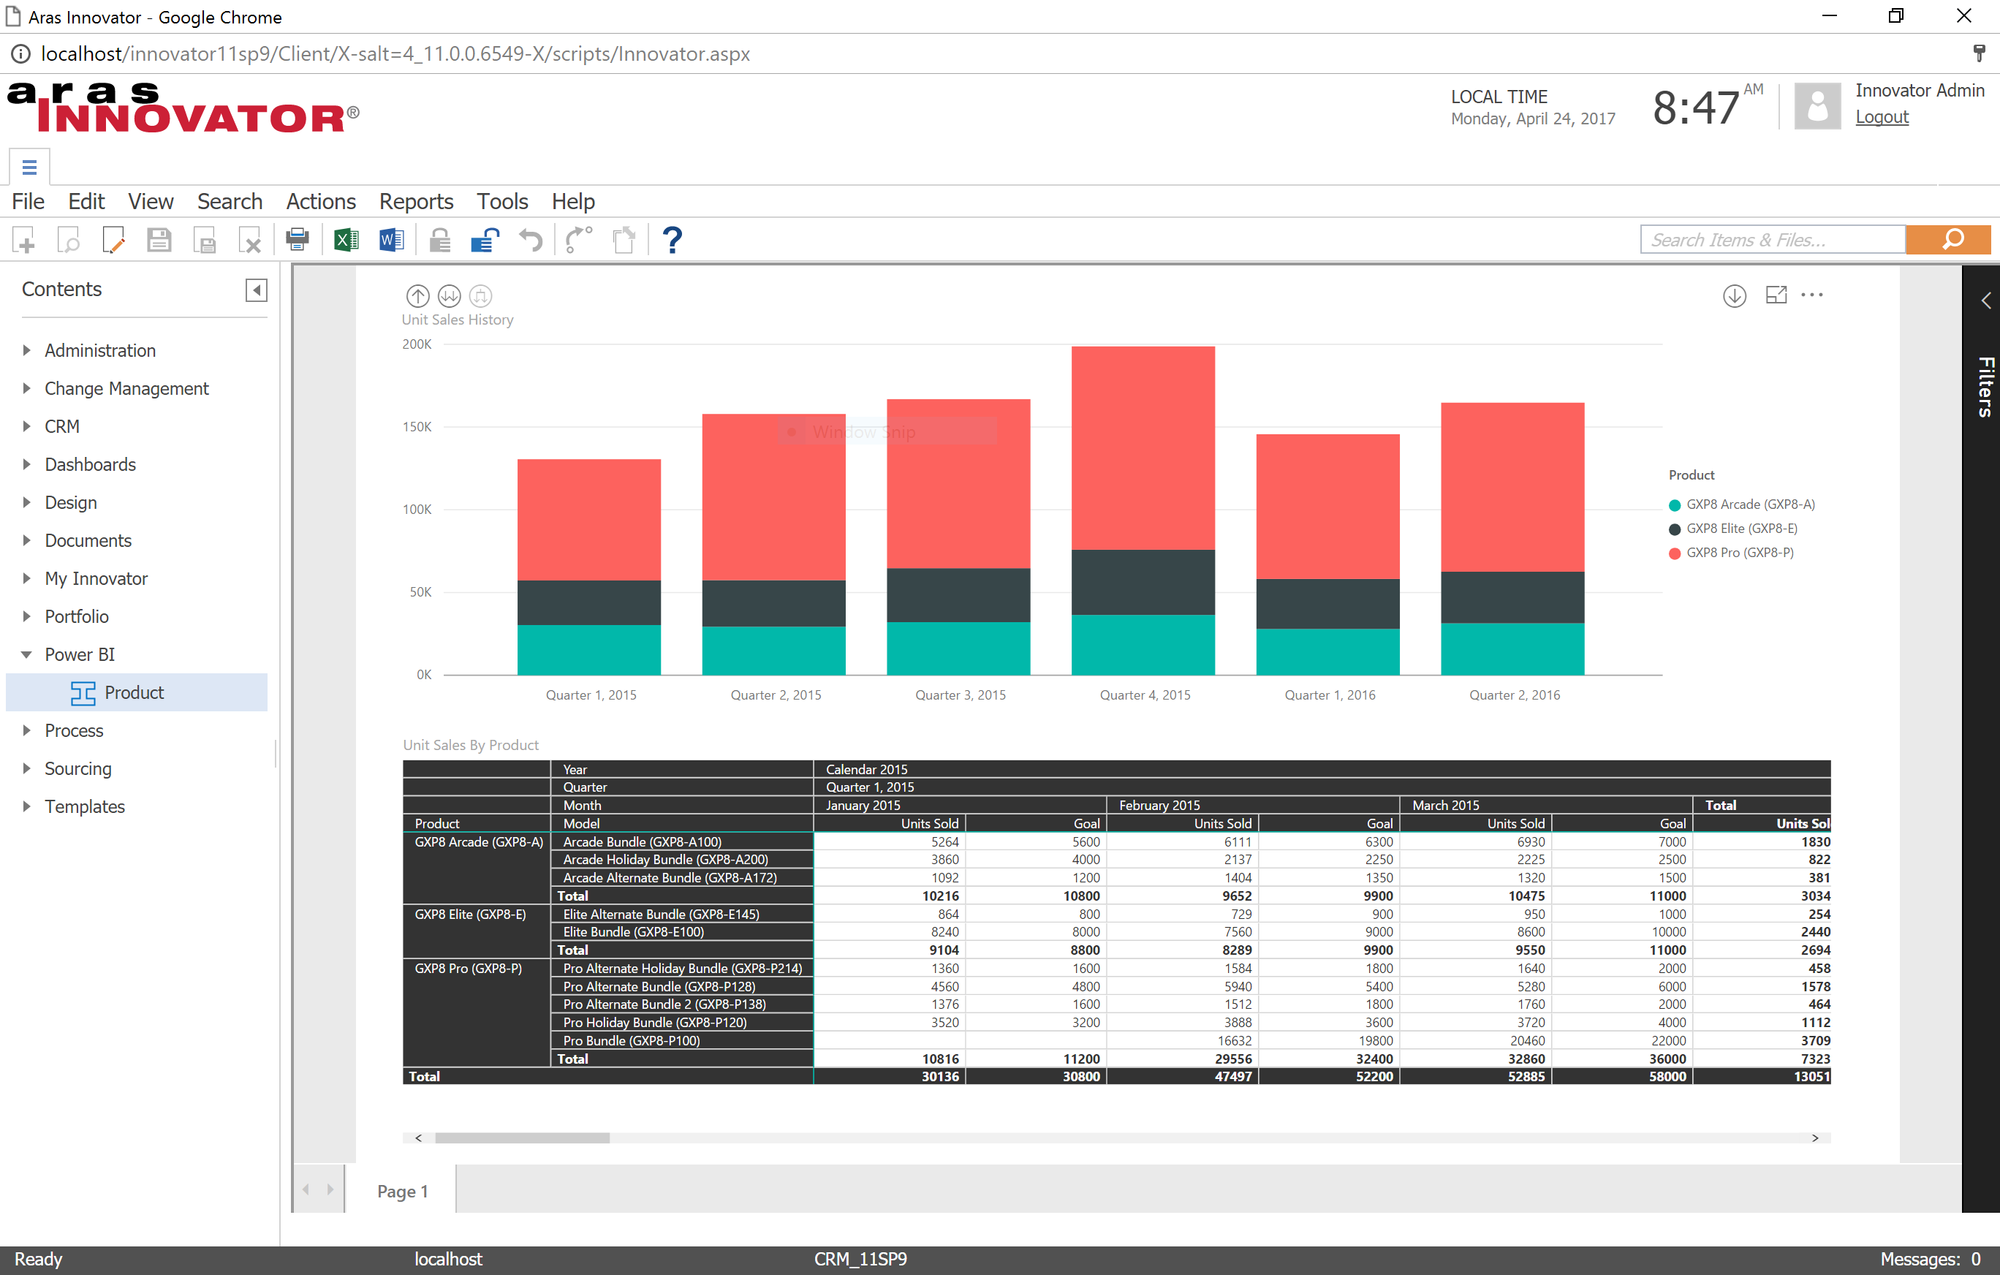This screenshot has height=1275, width=2000.
Task: Select the Product item under Power BI
Action: click(133, 693)
